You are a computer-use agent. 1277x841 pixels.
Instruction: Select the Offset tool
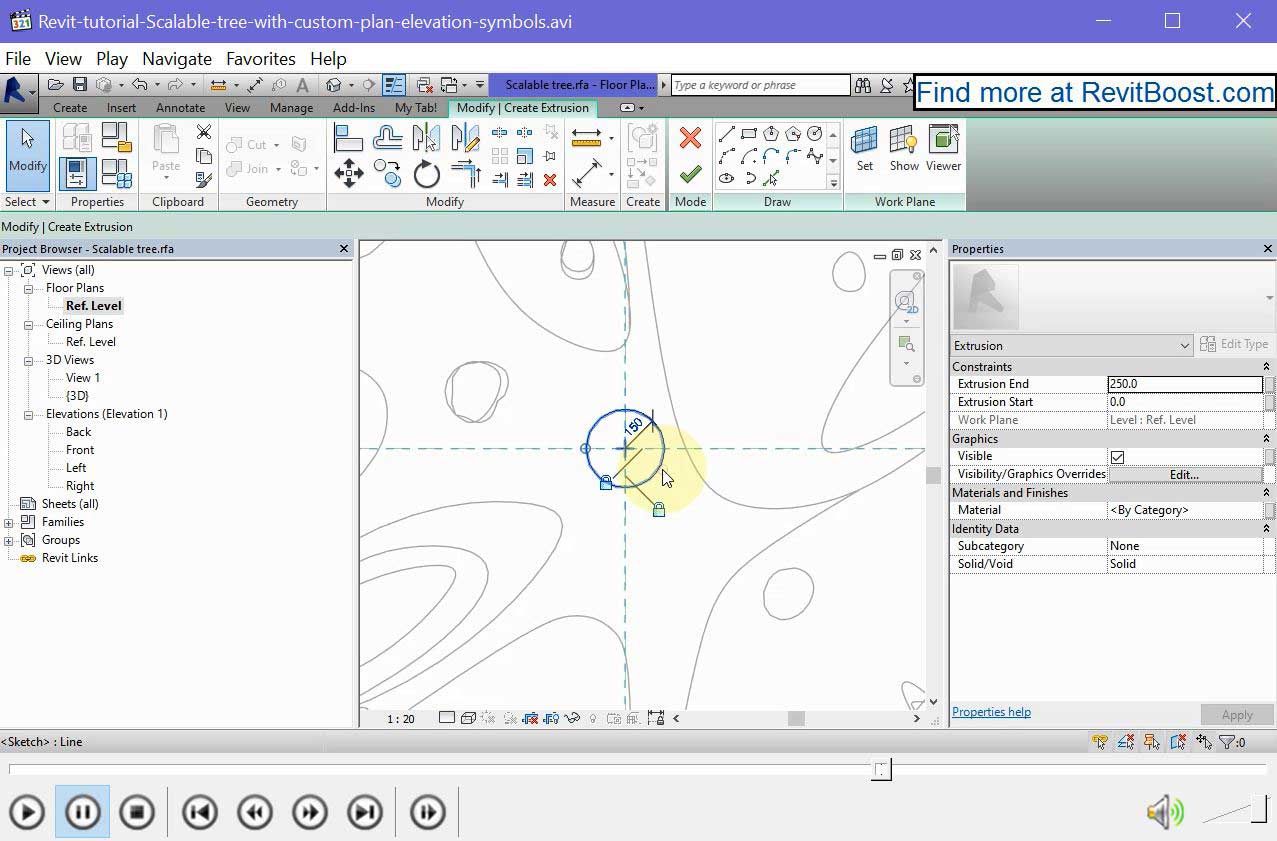387,137
